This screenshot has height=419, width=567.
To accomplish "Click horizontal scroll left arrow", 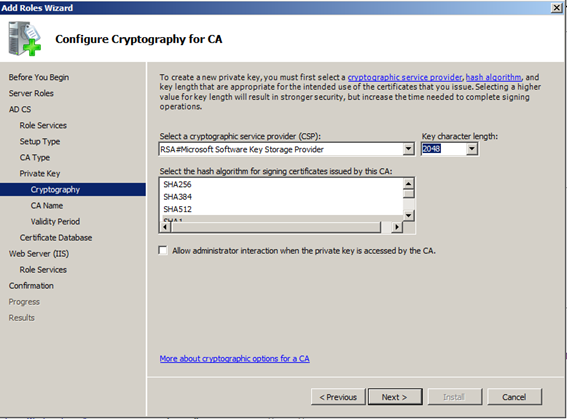I will point(166,227).
